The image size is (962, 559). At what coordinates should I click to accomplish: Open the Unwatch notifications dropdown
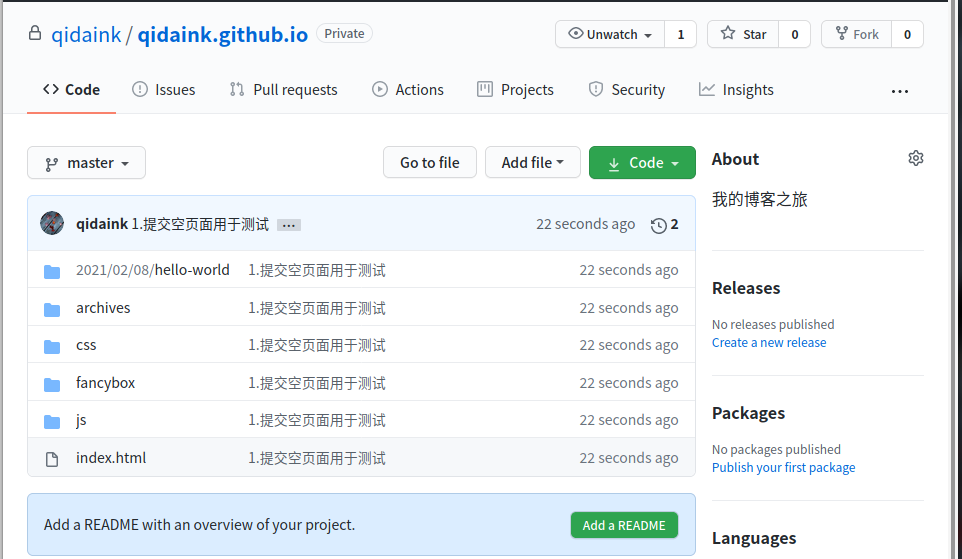(x=609, y=34)
